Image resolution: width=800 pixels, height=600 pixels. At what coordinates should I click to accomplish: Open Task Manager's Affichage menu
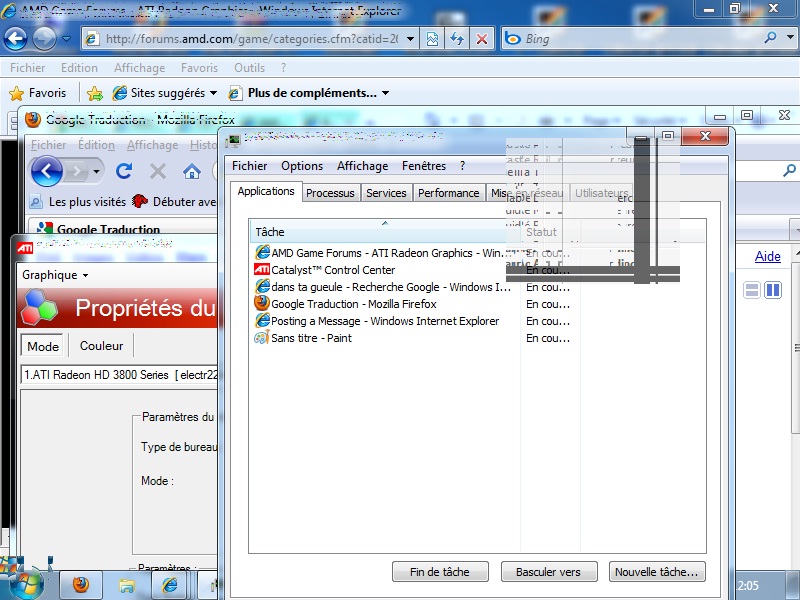click(x=363, y=166)
